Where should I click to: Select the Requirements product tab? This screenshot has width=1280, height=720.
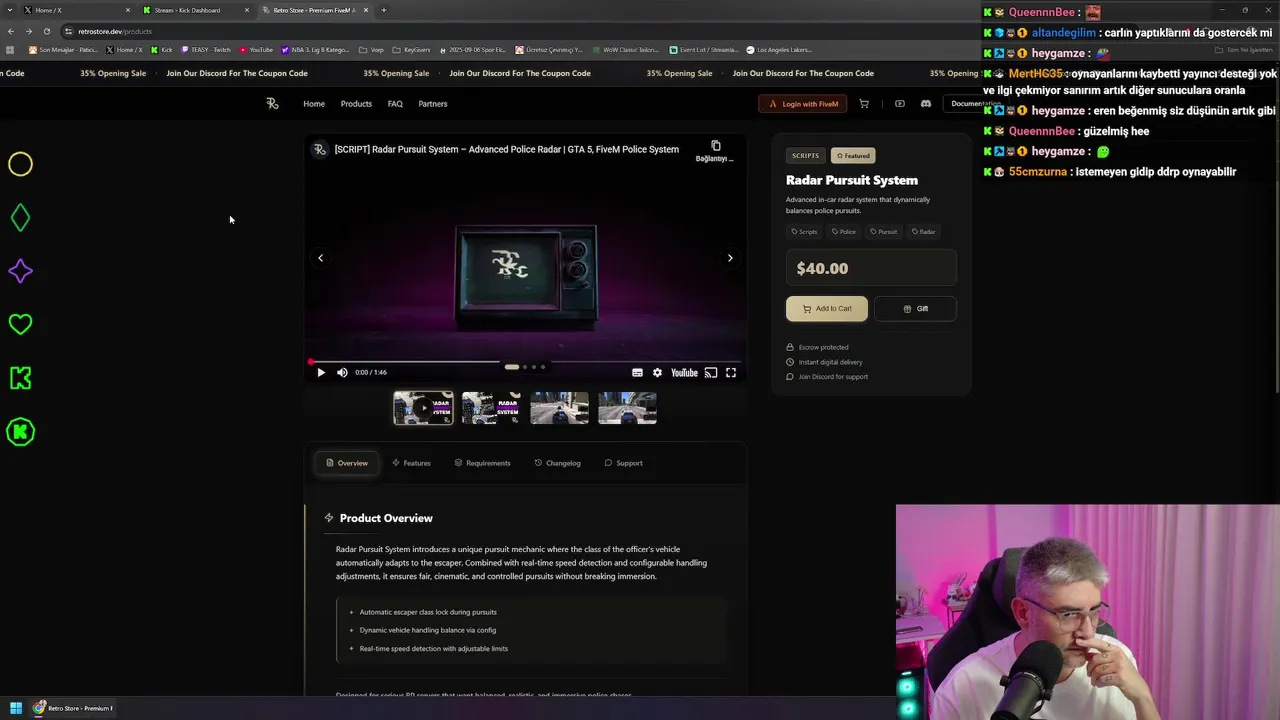point(482,463)
